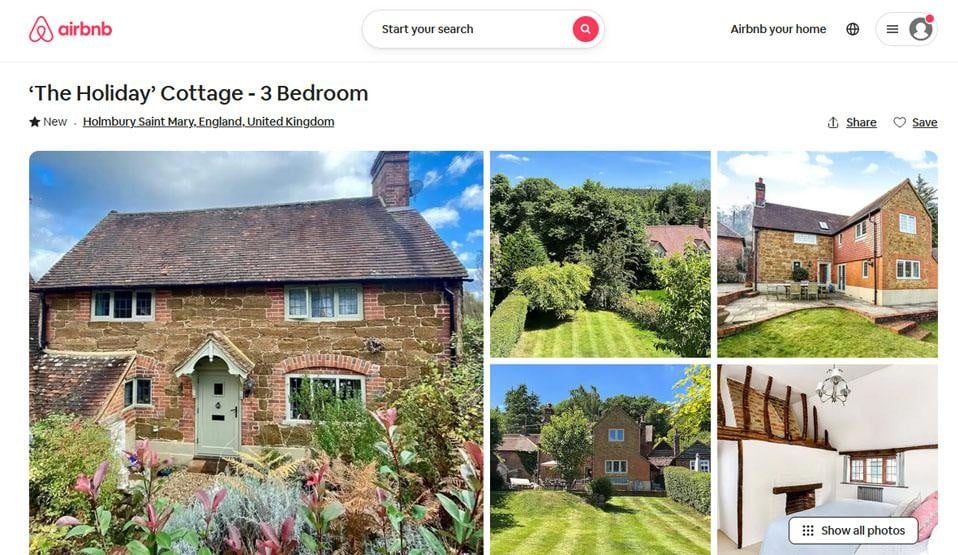Viewport: 958px width, 555px height.
Task: Click the grid icon on Show all photos
Action: point(808,531)
